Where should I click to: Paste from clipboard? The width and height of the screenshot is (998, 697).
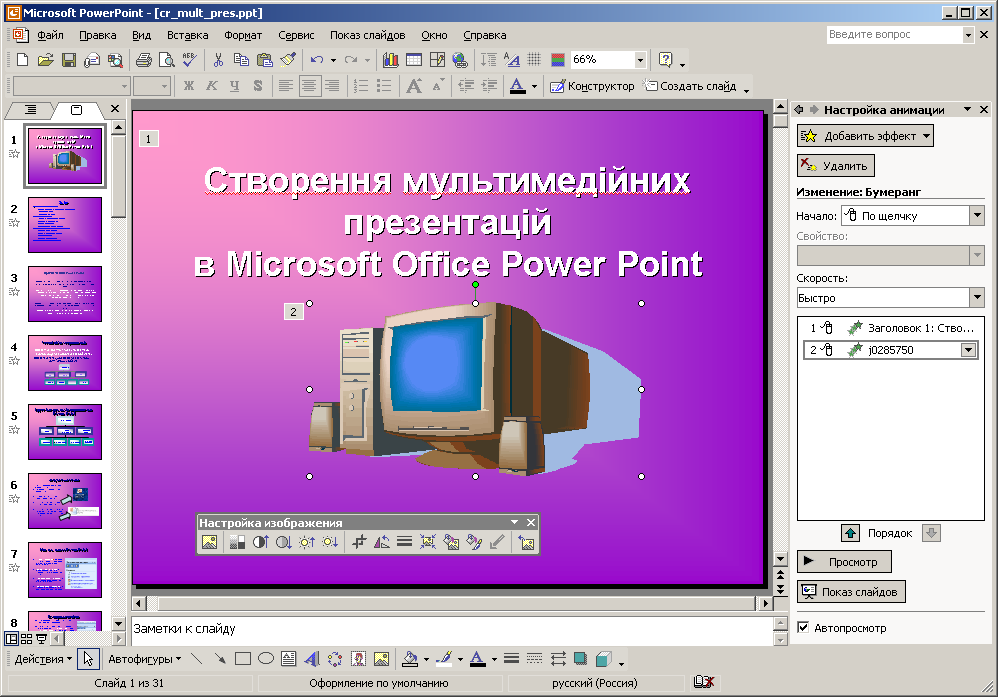264,60
